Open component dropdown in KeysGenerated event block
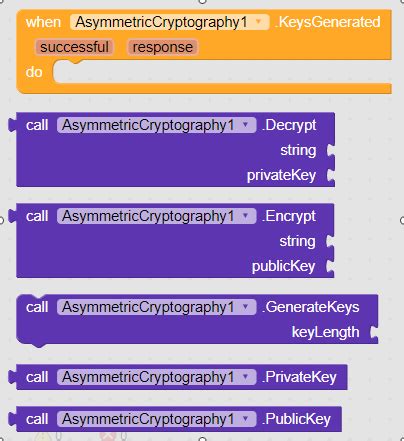The width and height of the screenshot is (404, 441). point(169,22)
